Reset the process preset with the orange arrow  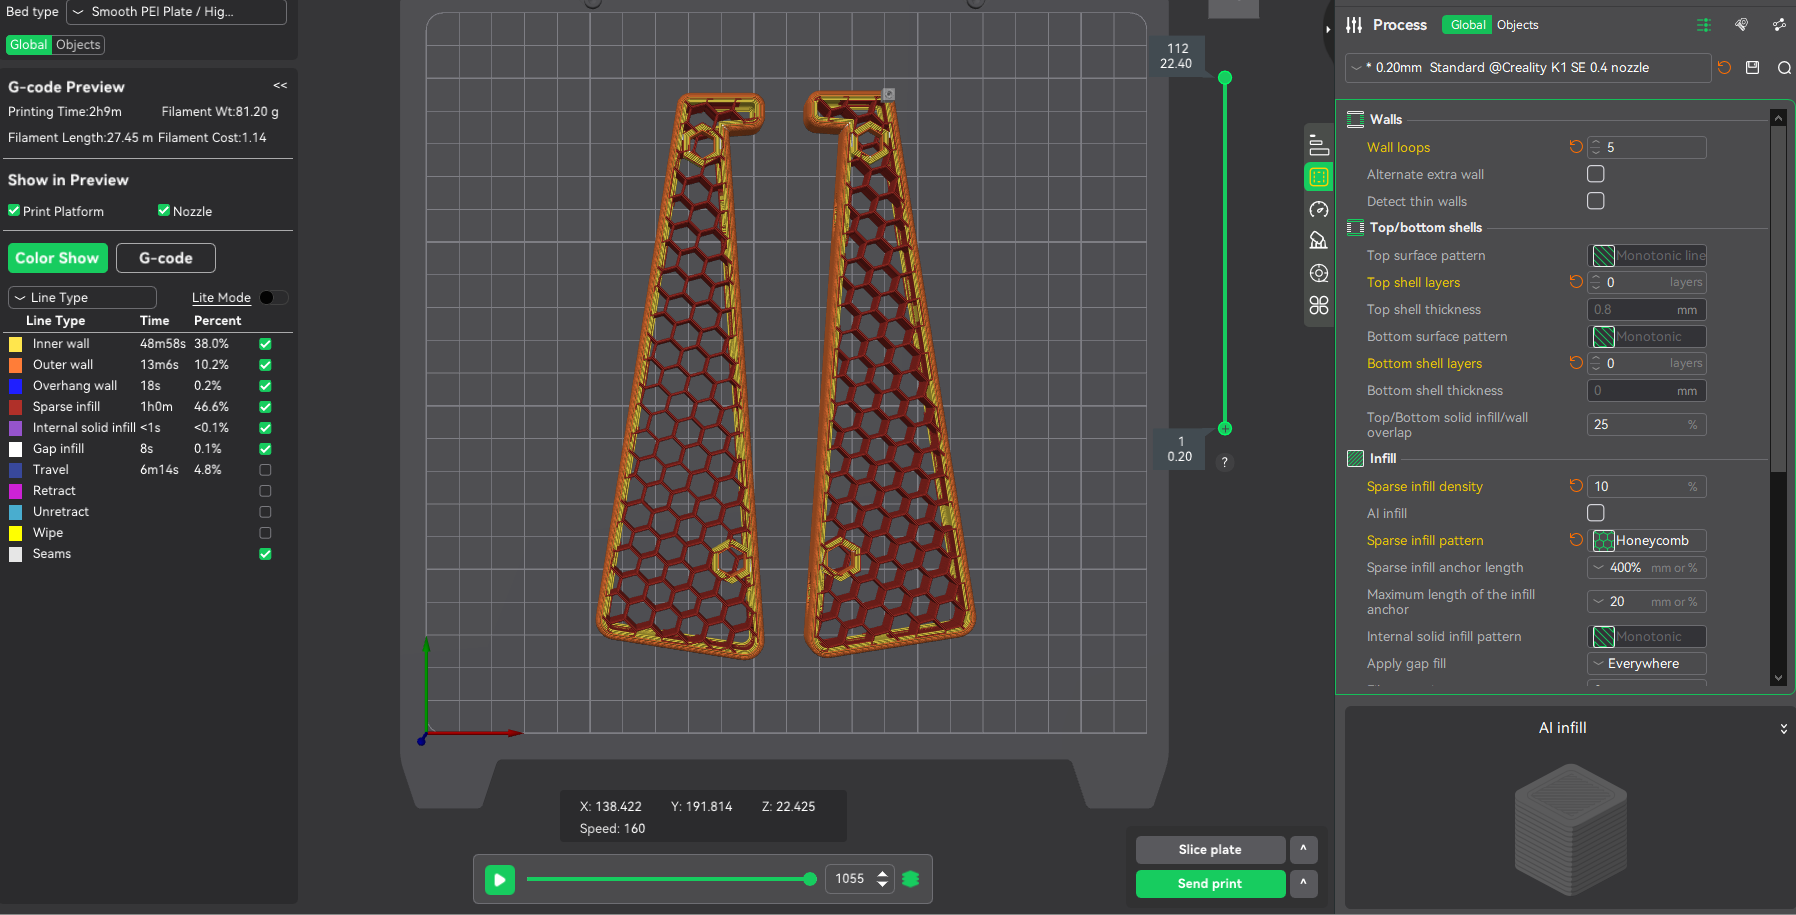pos(1724,68)
